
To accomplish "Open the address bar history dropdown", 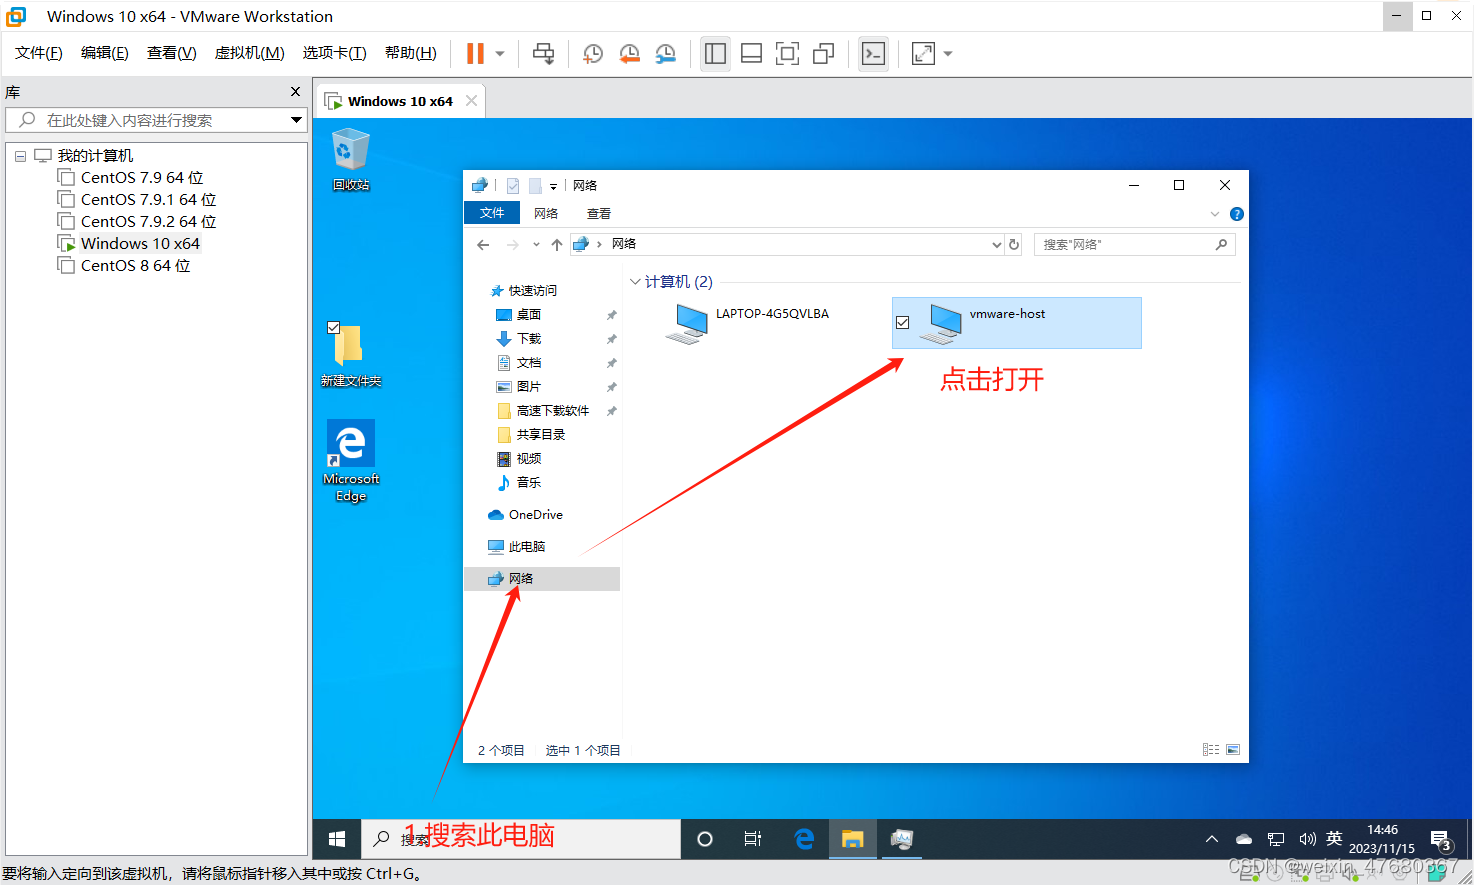I will [x=996, y=245].
